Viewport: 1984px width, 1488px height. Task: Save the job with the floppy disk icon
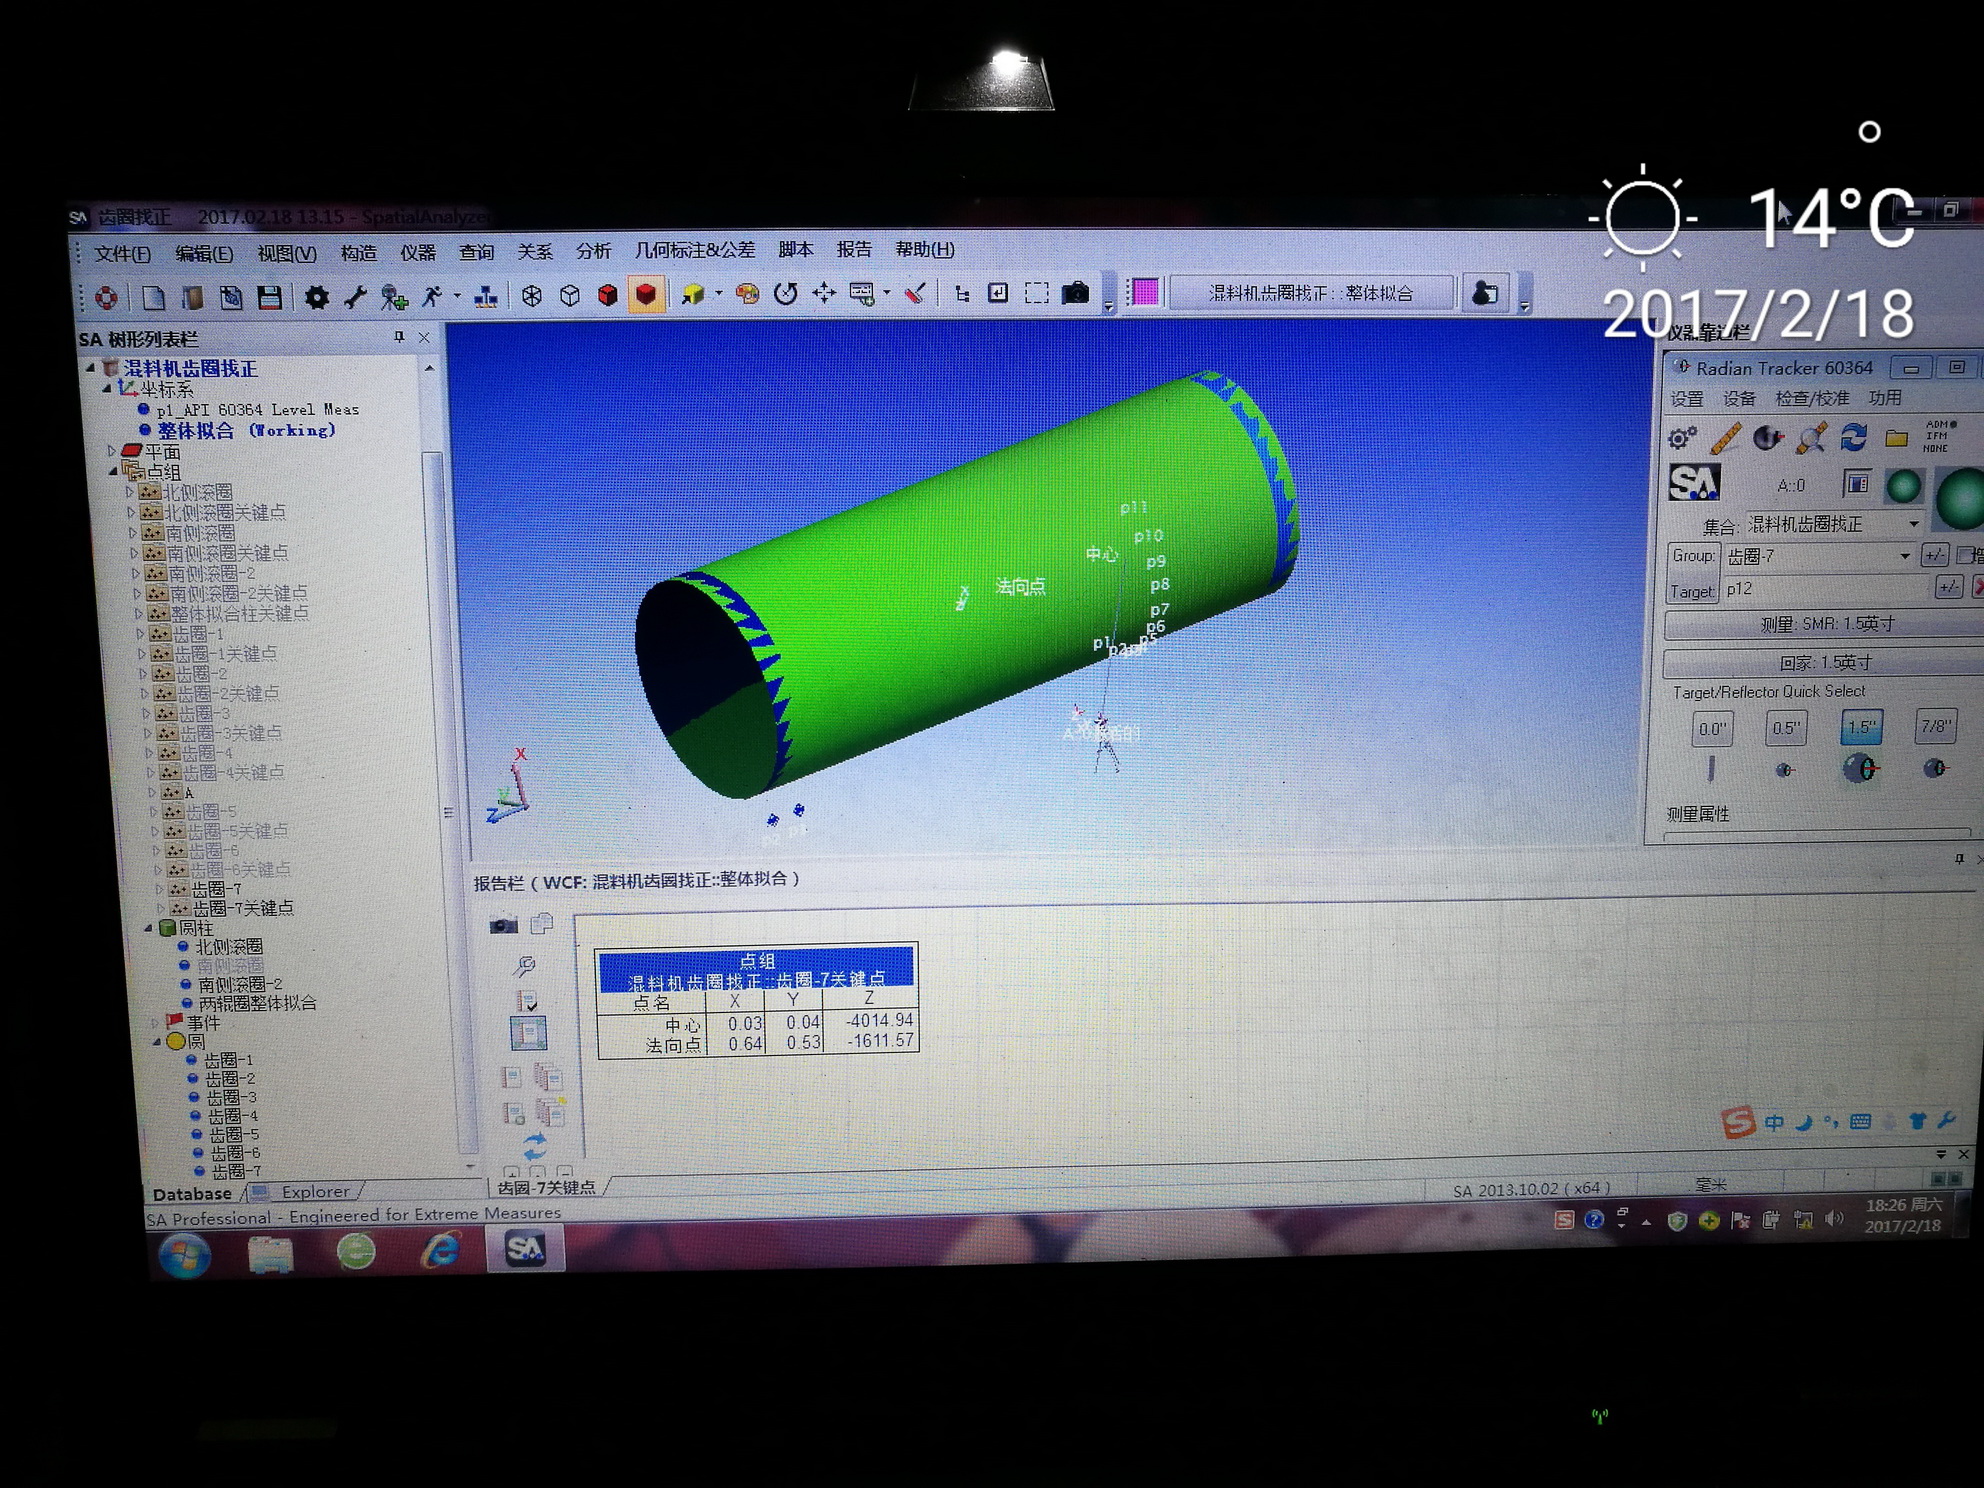pyautogui.click(x=269, y=297)
